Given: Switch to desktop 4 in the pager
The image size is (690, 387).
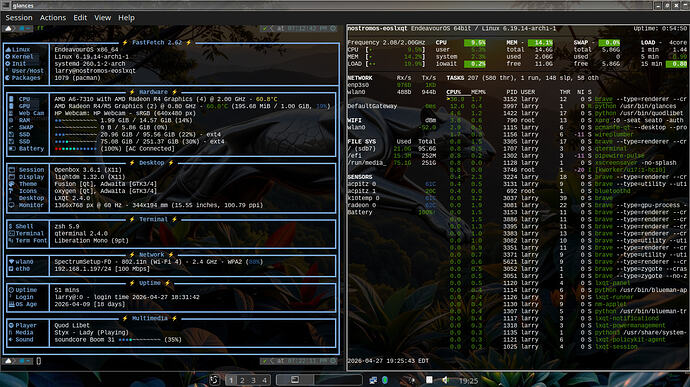Looking at the screenshot, I should (264, 380).
